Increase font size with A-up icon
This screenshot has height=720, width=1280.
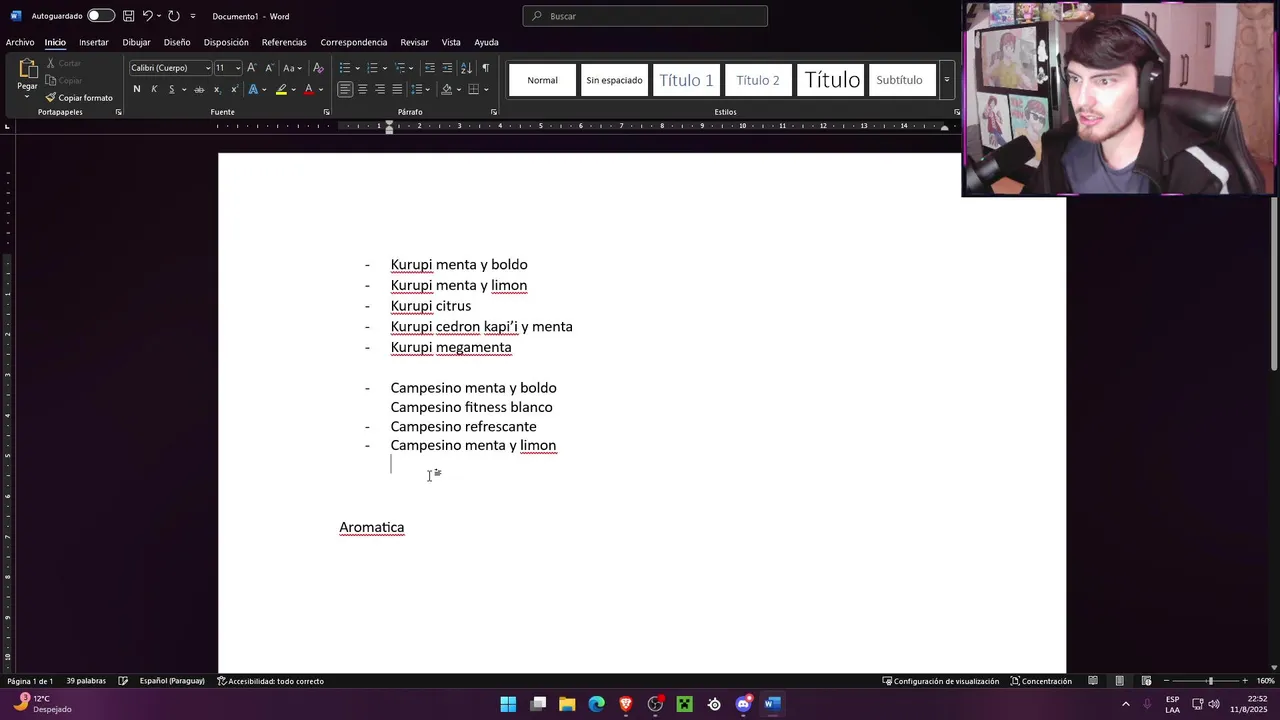click(252, 68)
